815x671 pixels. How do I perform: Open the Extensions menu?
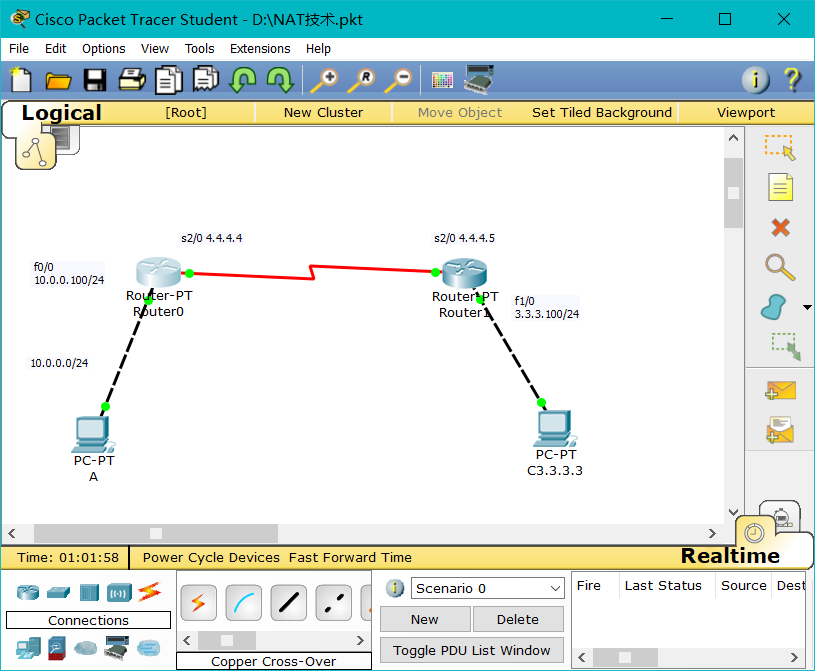(x=260, y=49)
